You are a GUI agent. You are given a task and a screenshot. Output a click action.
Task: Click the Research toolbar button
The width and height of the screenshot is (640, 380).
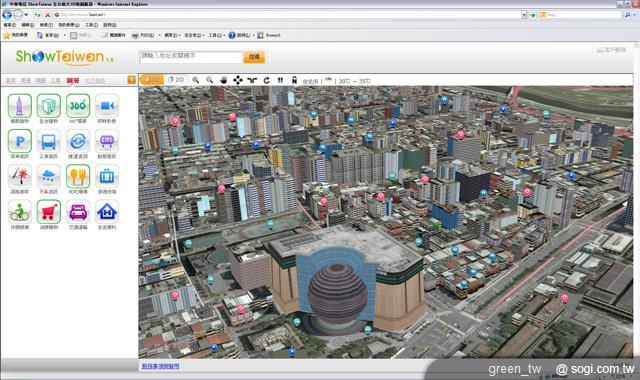269,36
